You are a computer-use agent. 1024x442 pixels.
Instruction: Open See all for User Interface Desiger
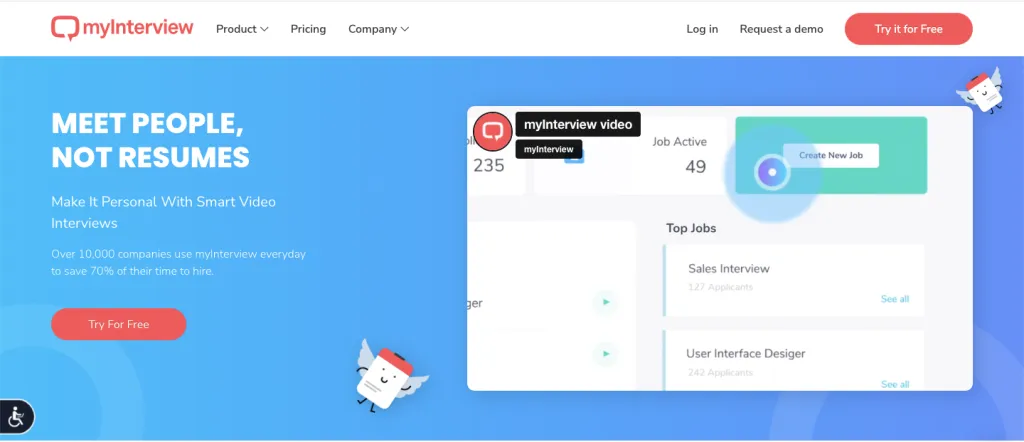pos(895,384)
